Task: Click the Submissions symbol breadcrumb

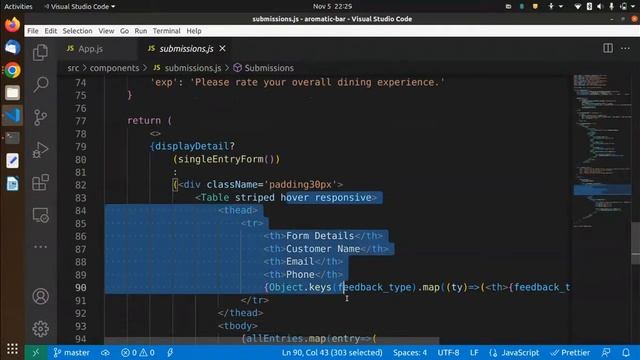Action: (x=269, y=68)
